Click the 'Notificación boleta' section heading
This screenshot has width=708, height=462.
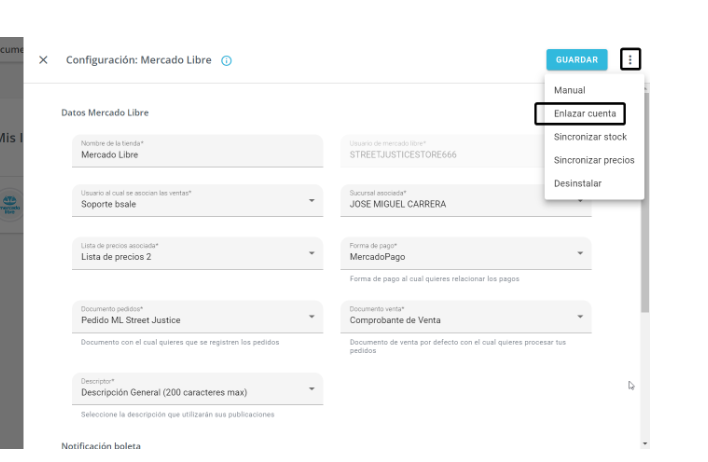pyautogui.click(x=101, y=446)
